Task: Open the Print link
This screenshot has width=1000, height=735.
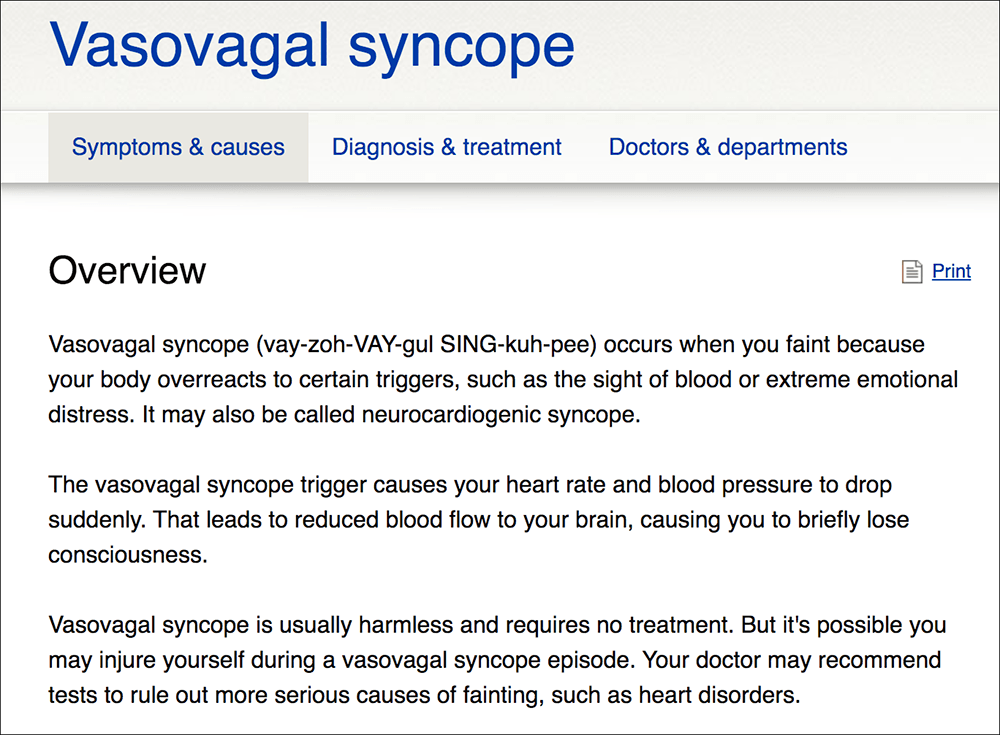Action: click(951, 271)
